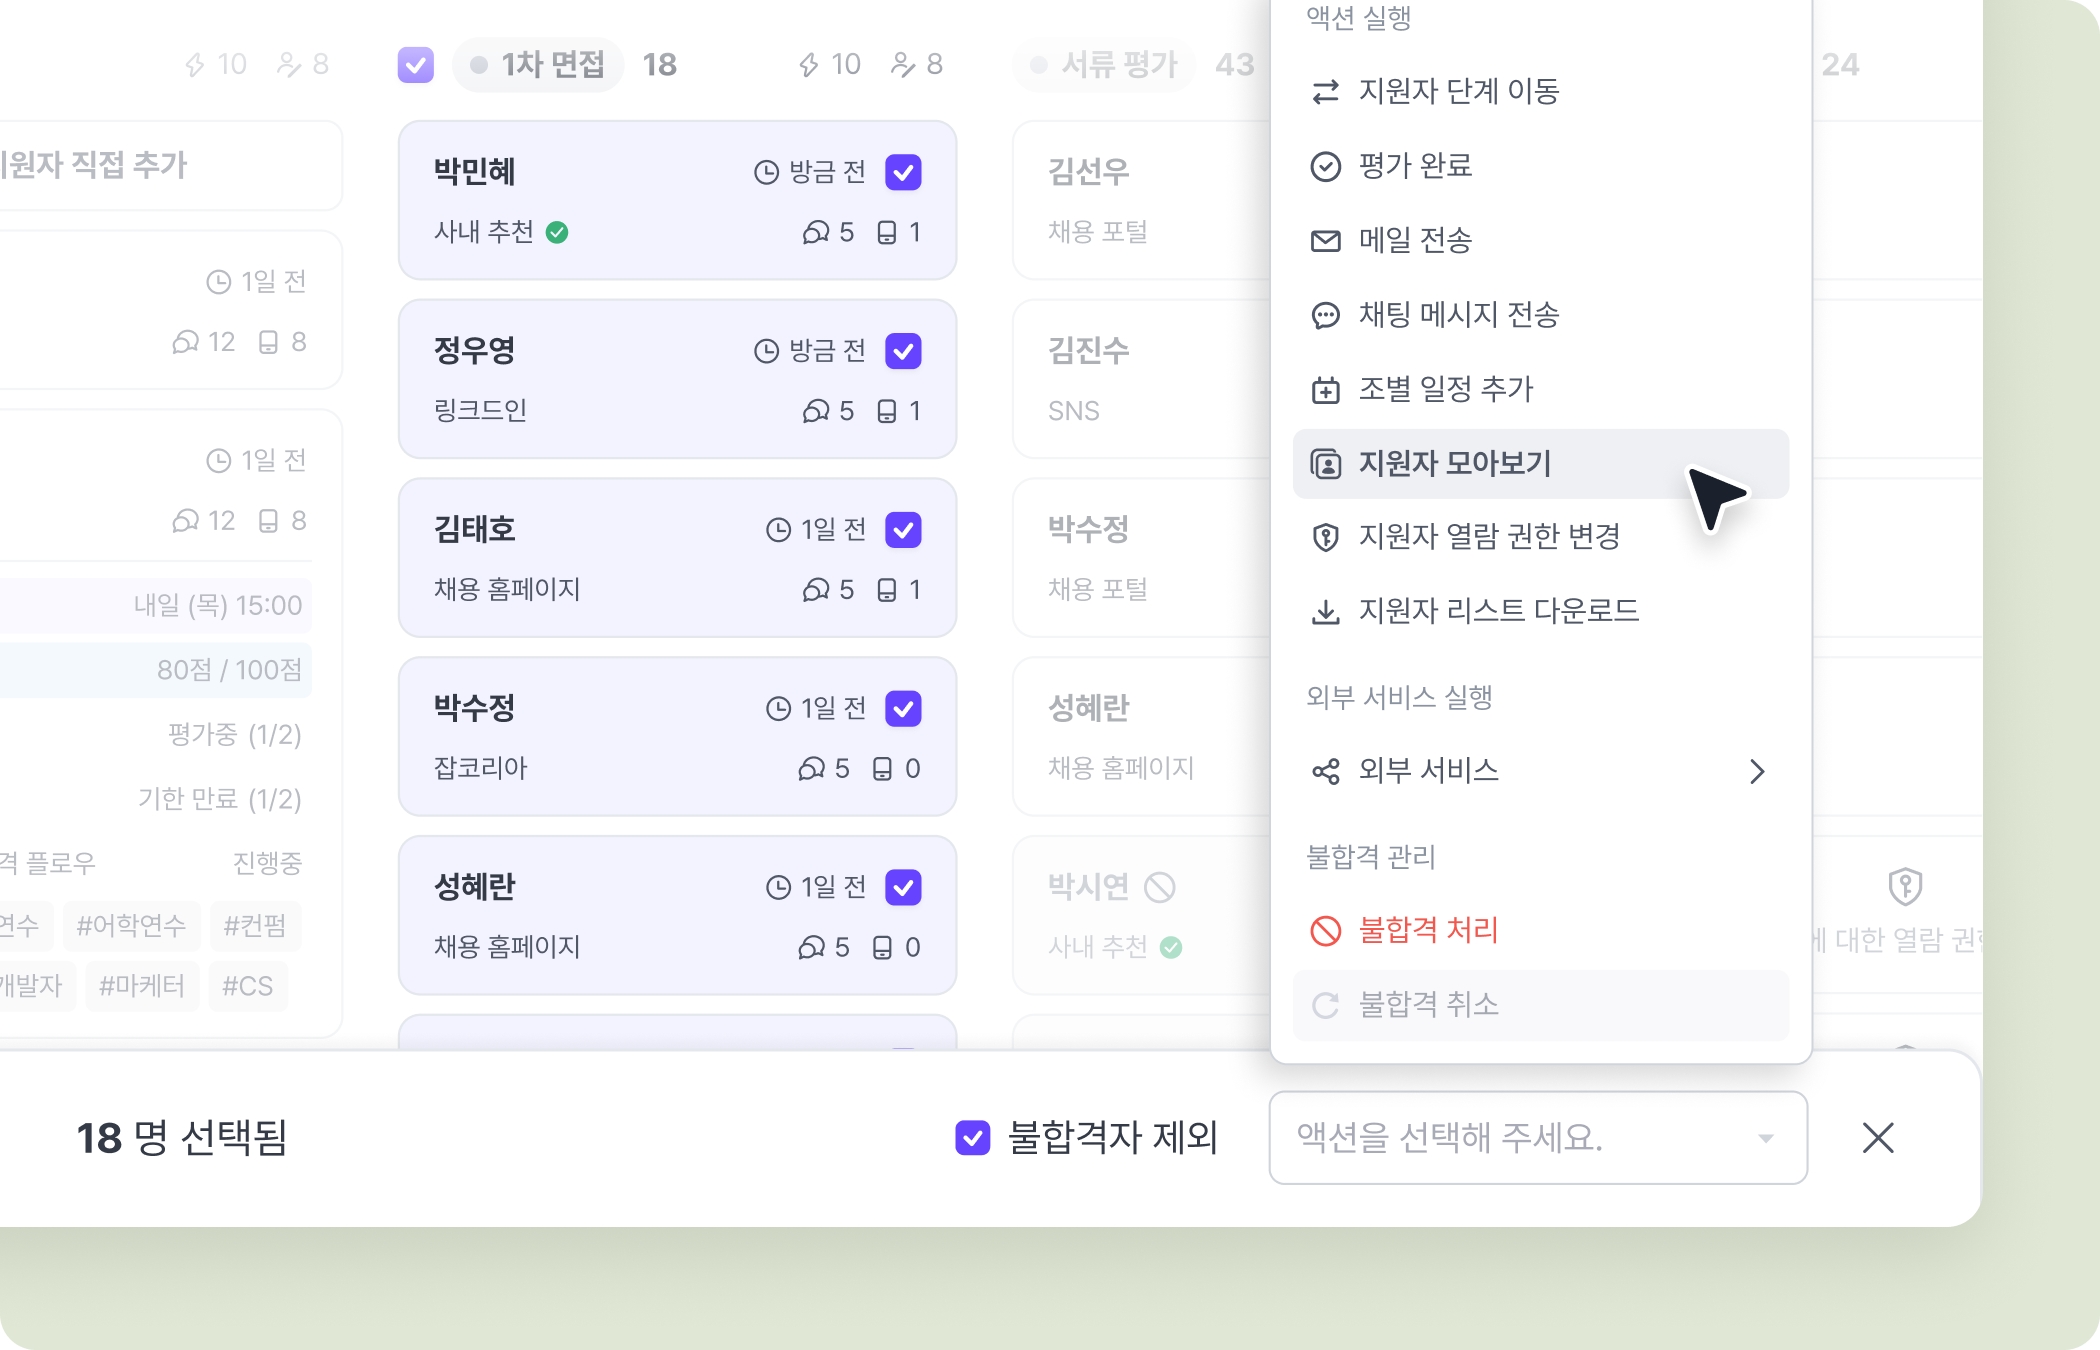This screenshot has width=2100, height=1350.
Task: Choose 지원자 열람 권한 변경 option
Action: click(1489, 537)
